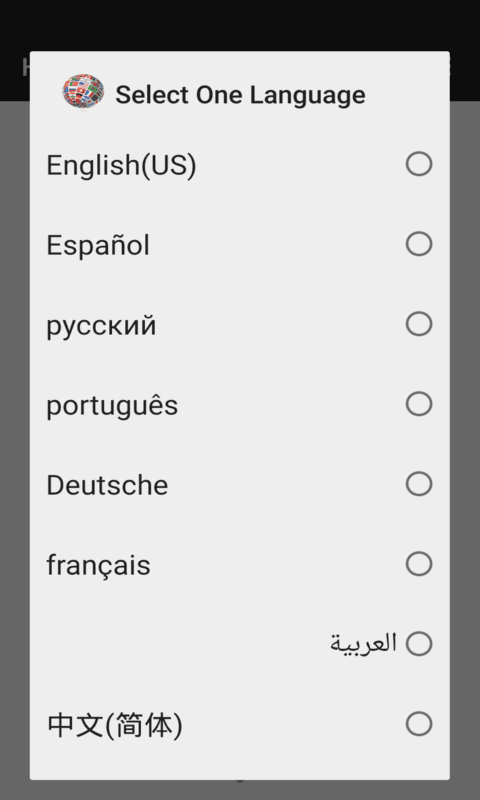Enable the português radio button
Viewport: 480px width, 800px height.
[419, 404]
